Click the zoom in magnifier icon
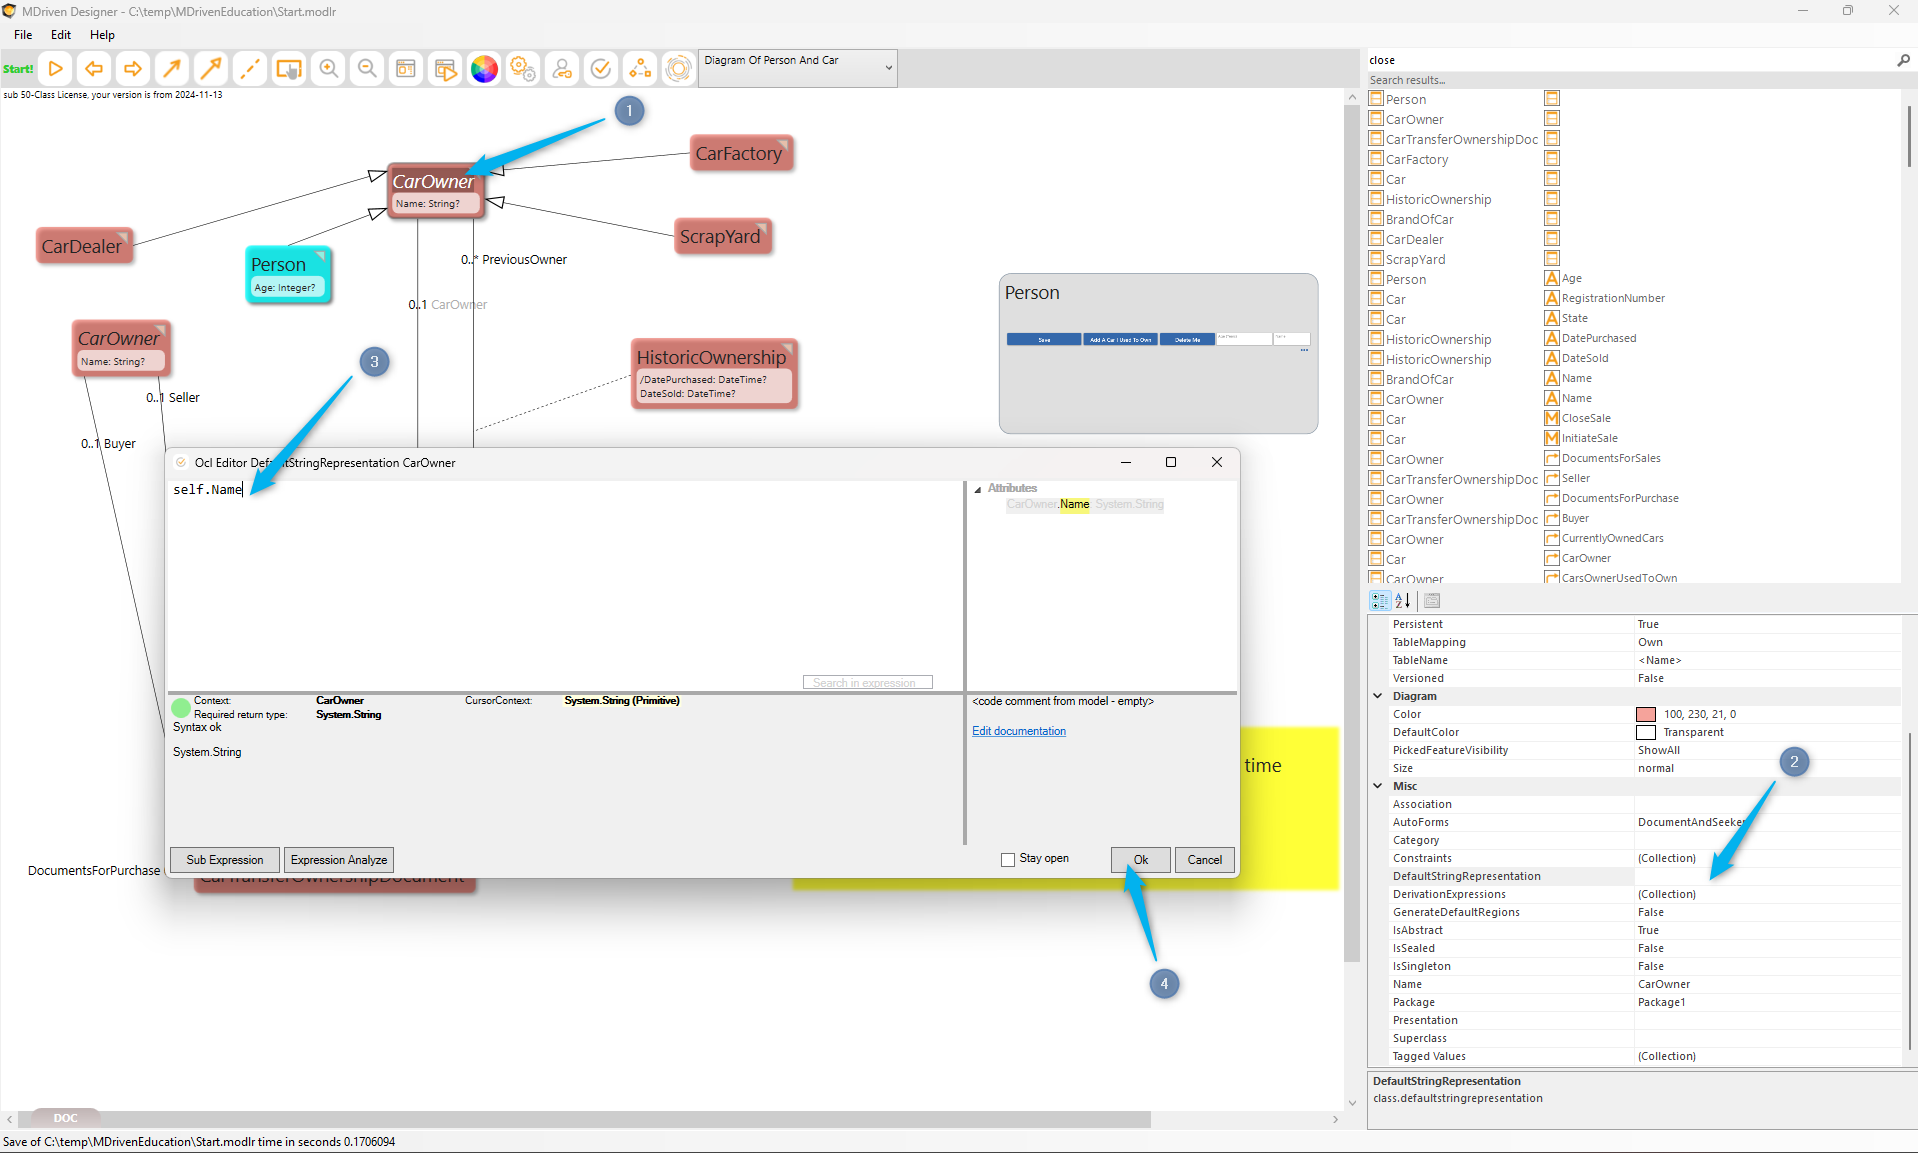Screen dimensions: 1918x1153 (328, 69)
